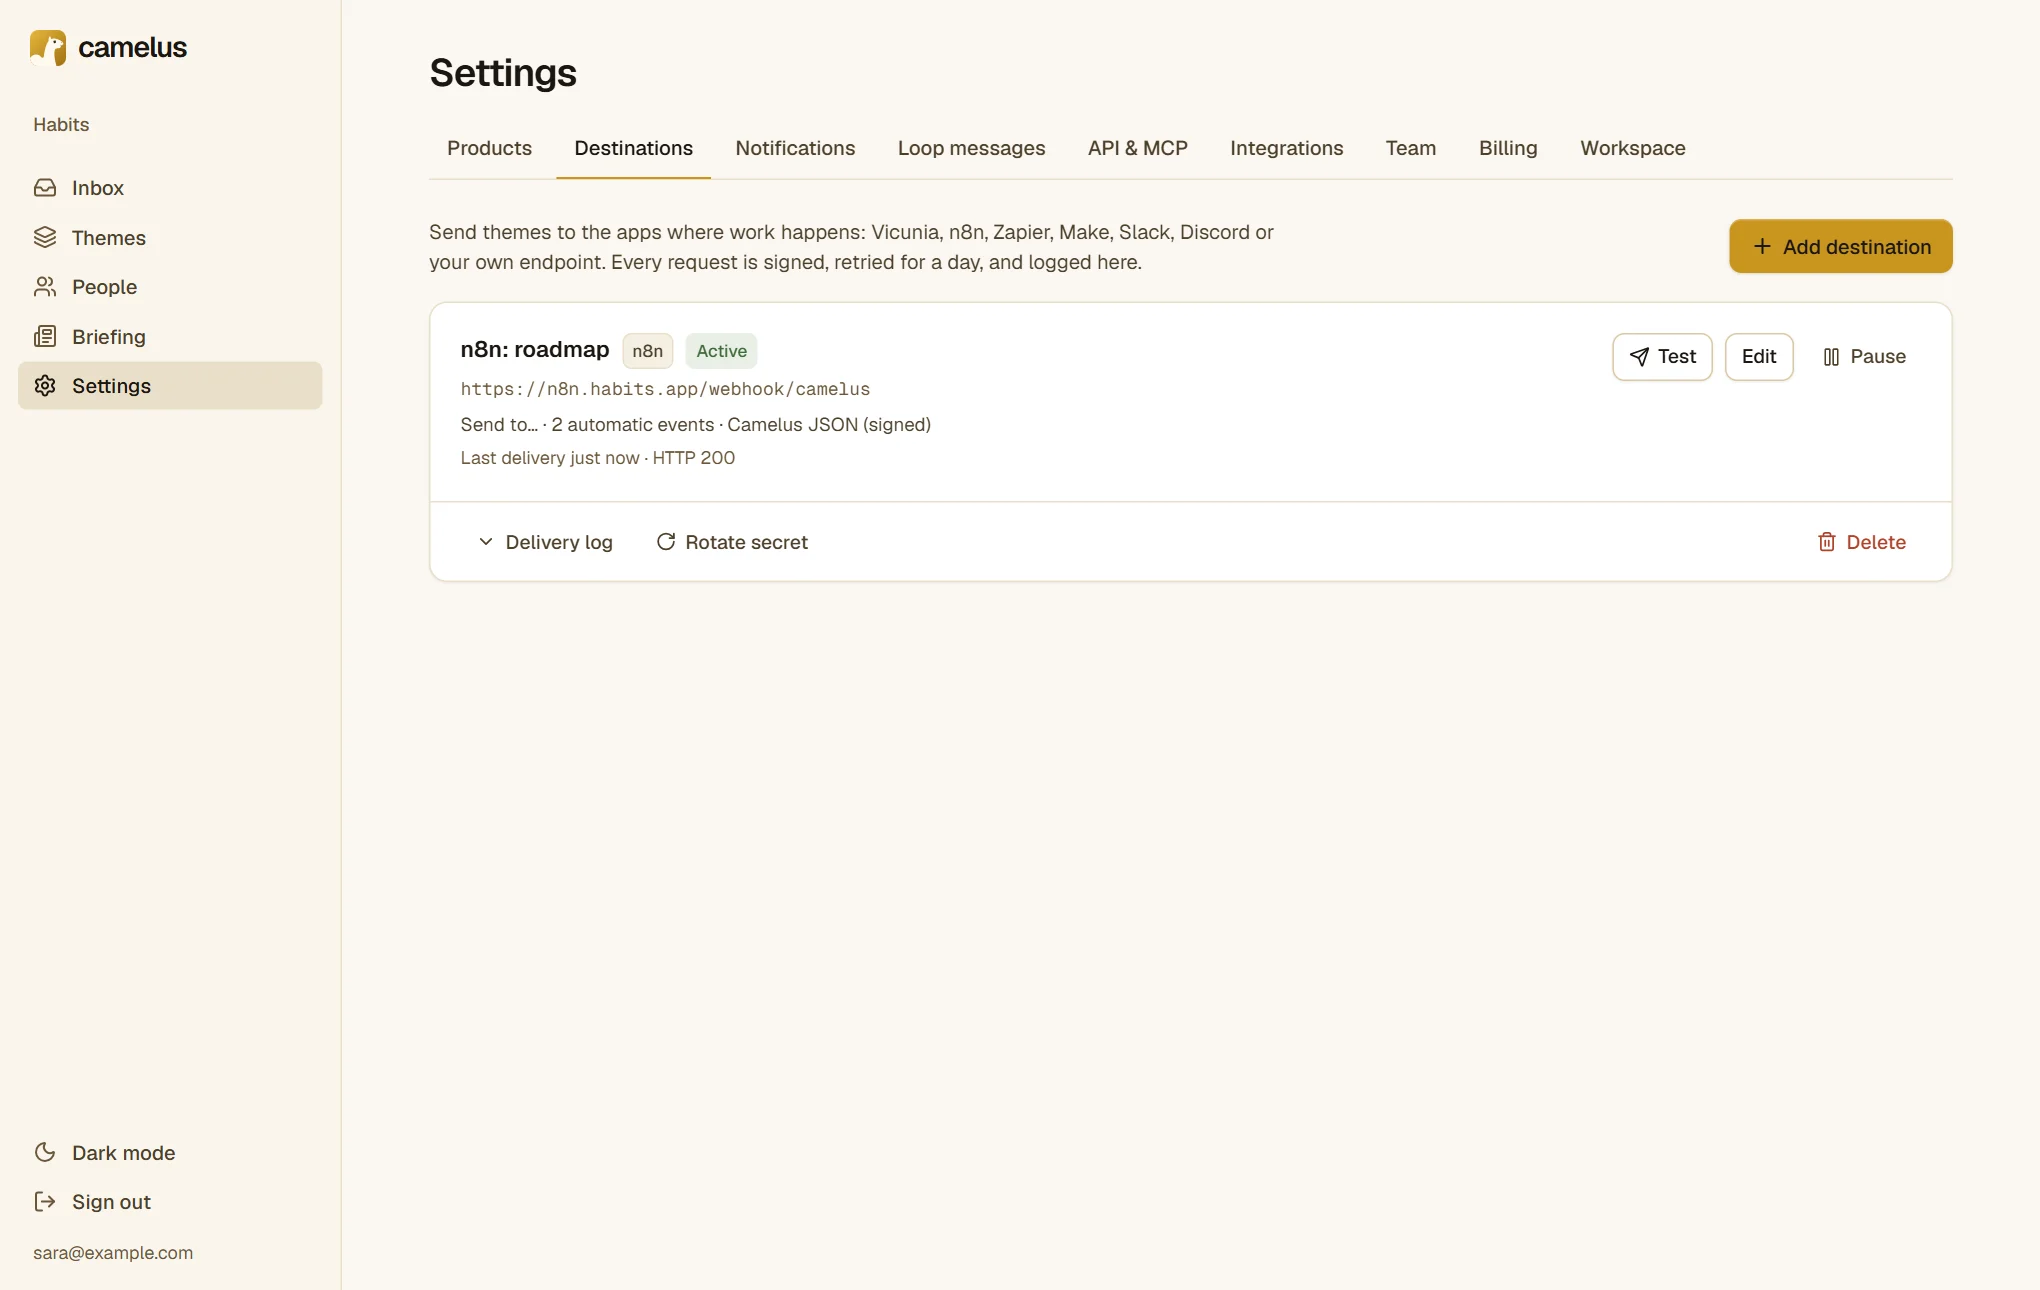The width and height of the screenshot is (2040, 1290).
Task: Click the n8n type badge
Action: pyautogui.click(x=647, y=351)
